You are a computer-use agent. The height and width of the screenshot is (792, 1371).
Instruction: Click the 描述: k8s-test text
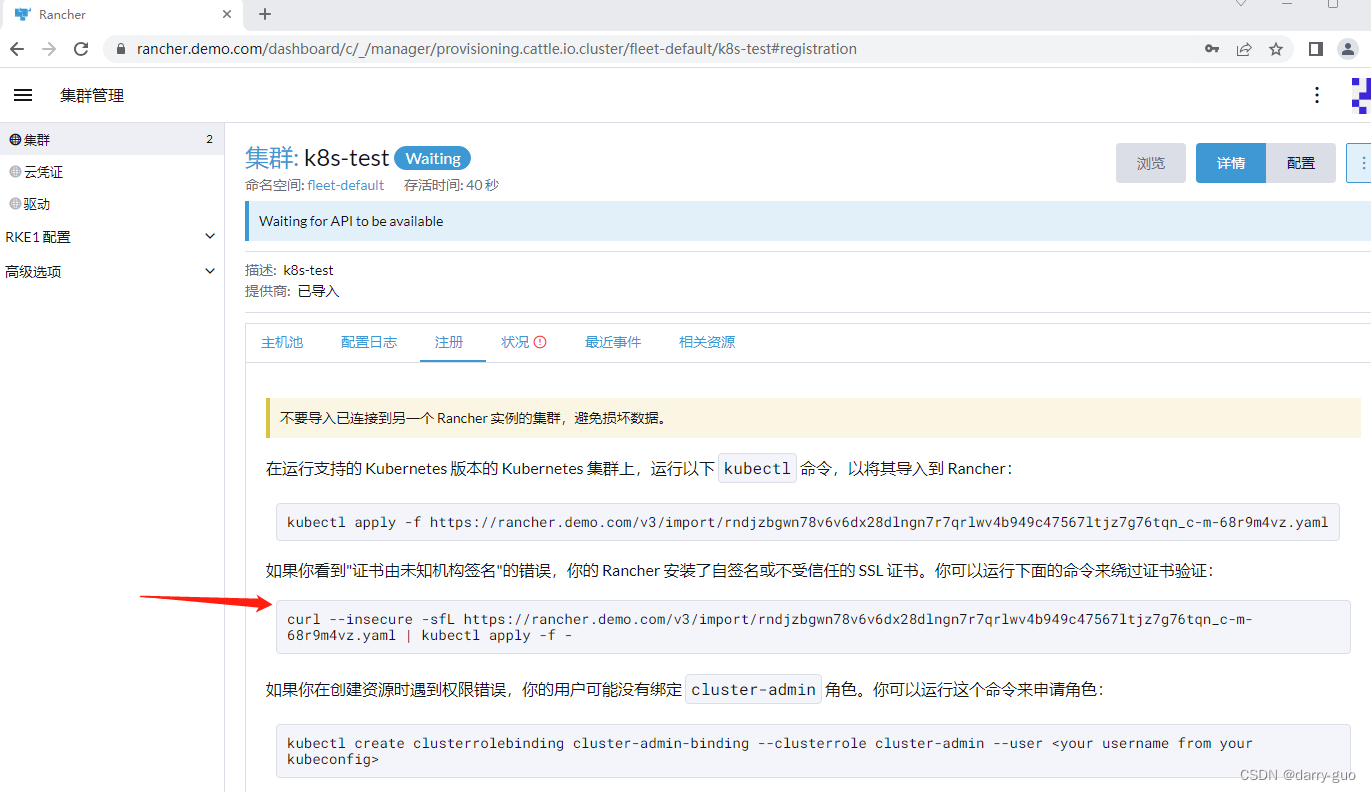[x=289, y=270]
